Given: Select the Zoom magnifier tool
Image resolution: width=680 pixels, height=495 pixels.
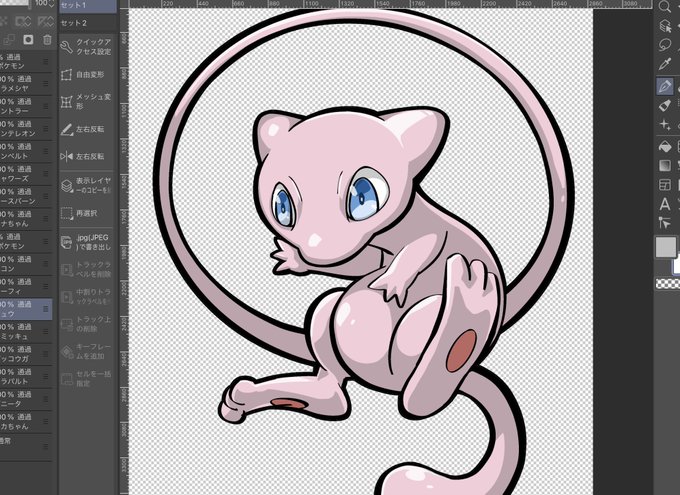Looking at the screenshot, I should coord(664,6).
